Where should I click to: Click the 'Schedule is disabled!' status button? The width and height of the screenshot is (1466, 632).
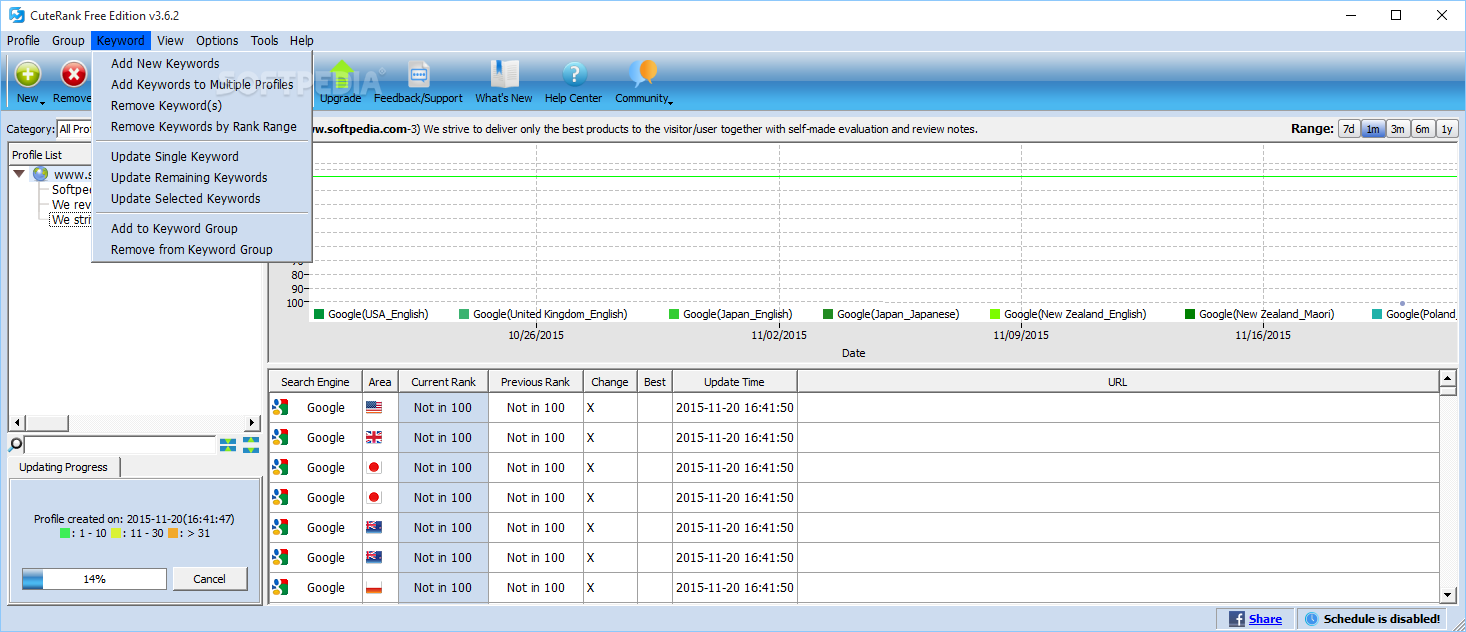coord(1371,619)
